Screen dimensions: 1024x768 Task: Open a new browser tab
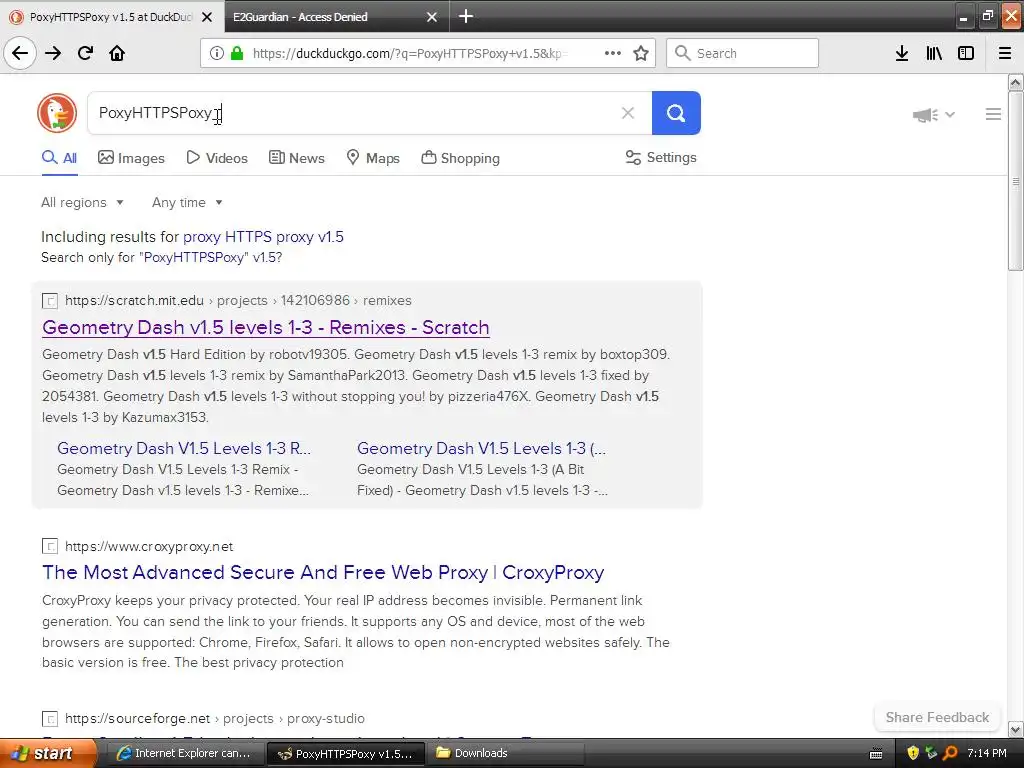click(x=466, y=16)
